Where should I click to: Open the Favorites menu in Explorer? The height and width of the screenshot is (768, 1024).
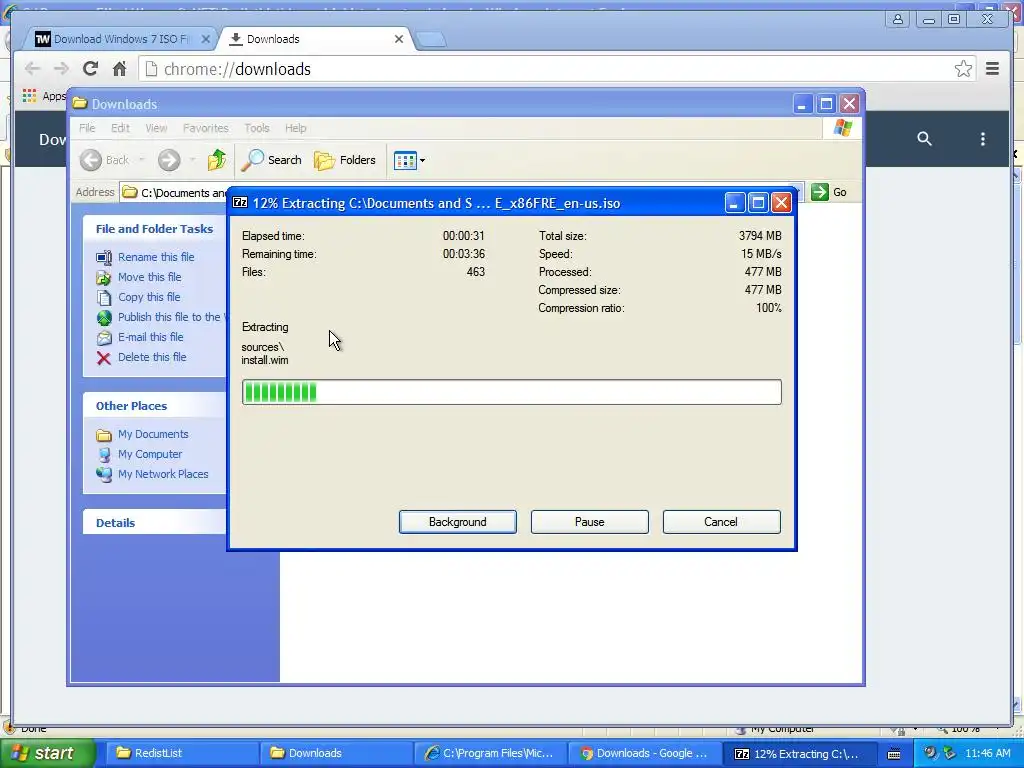(206, 128)
